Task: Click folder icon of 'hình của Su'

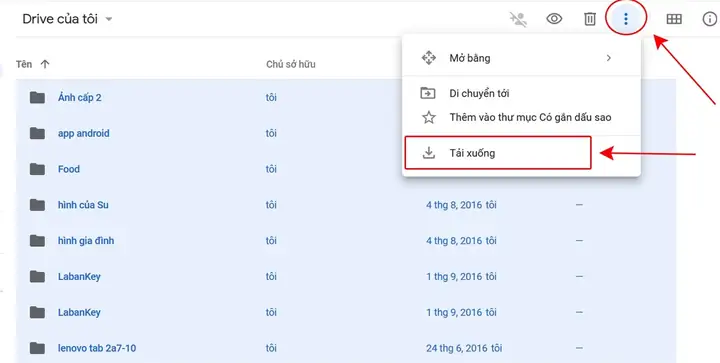Action: click(37, 205)
